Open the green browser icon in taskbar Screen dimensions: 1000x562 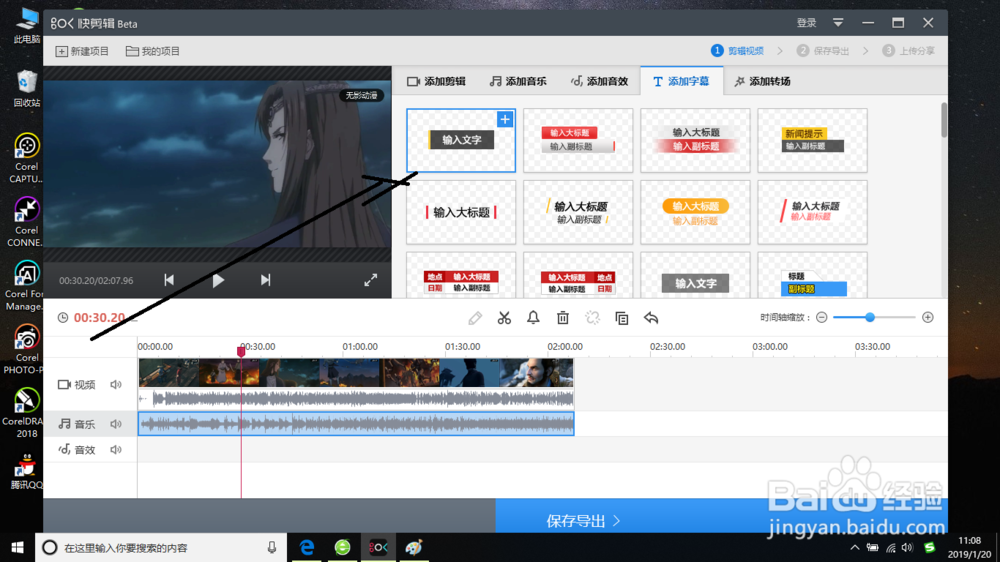point(342,547)
